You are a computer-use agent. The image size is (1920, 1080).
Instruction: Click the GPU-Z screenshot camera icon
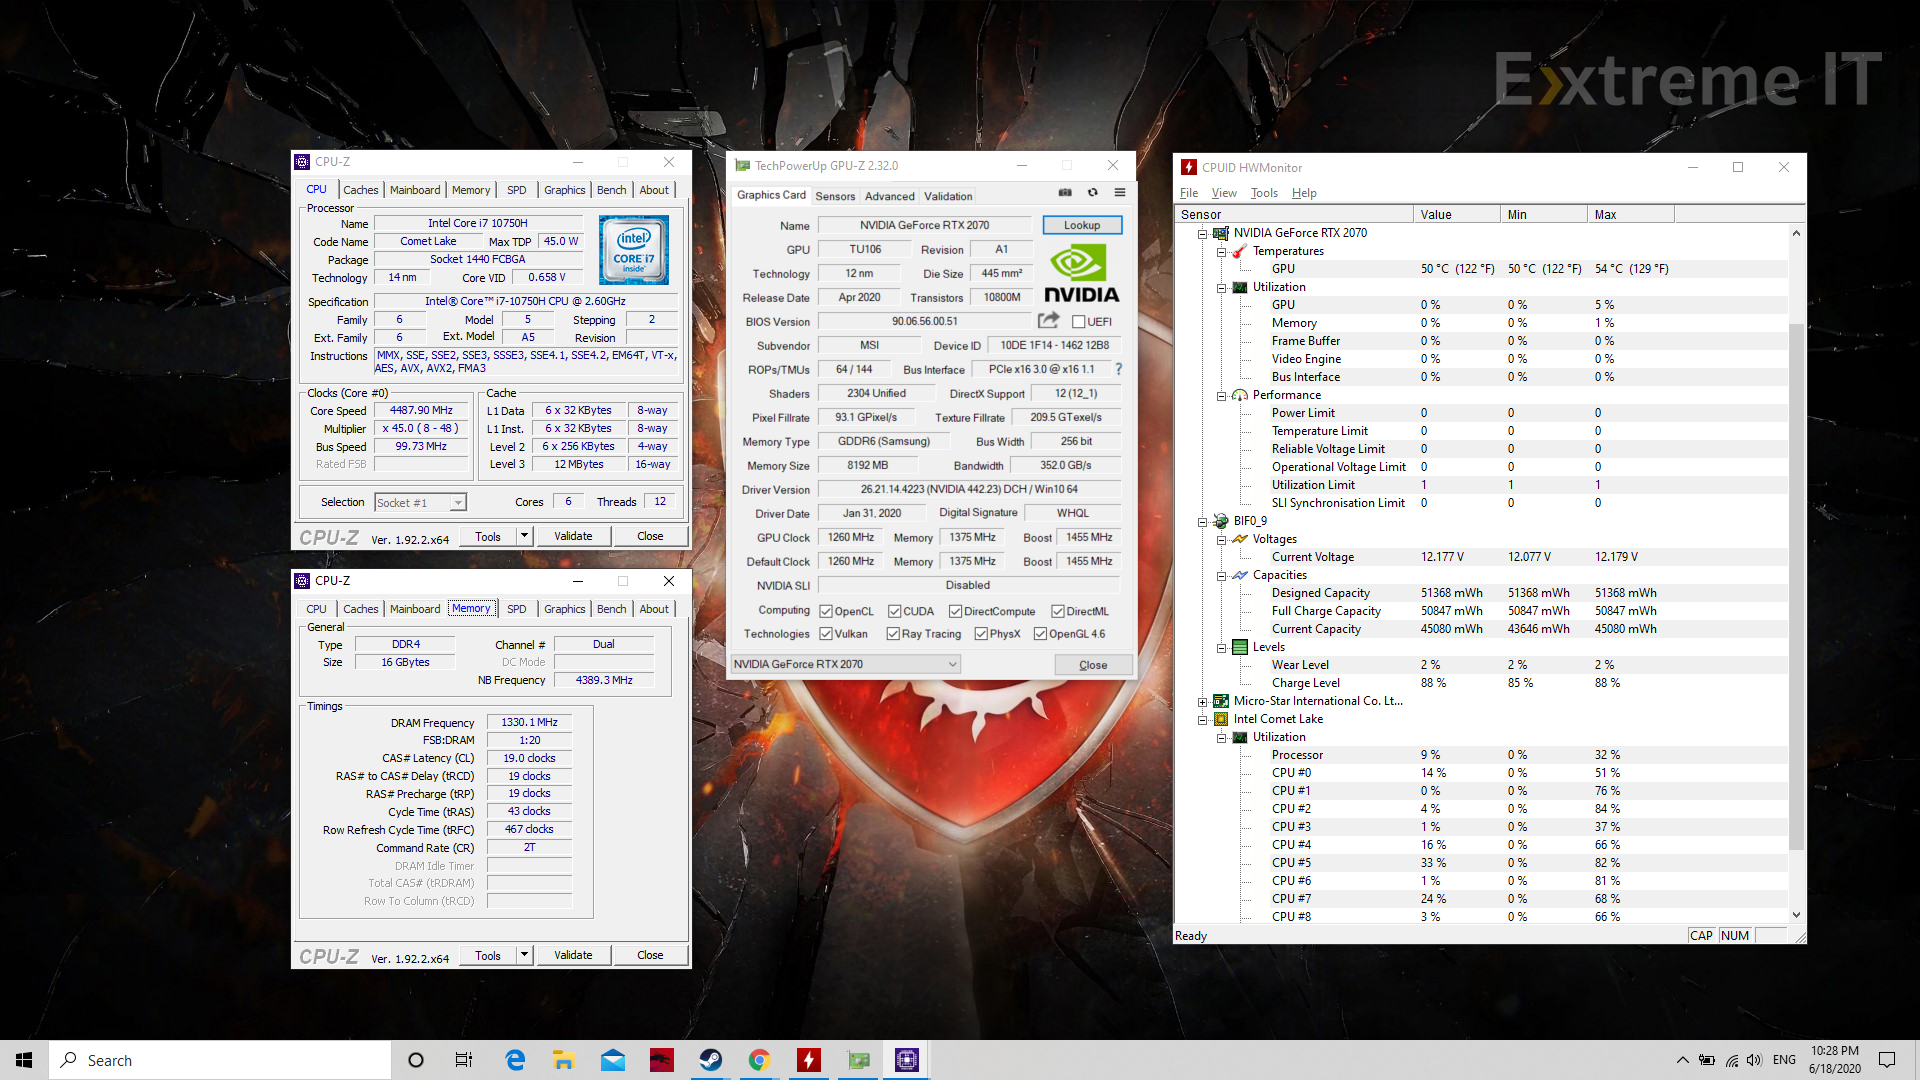tap(1065, 193)
